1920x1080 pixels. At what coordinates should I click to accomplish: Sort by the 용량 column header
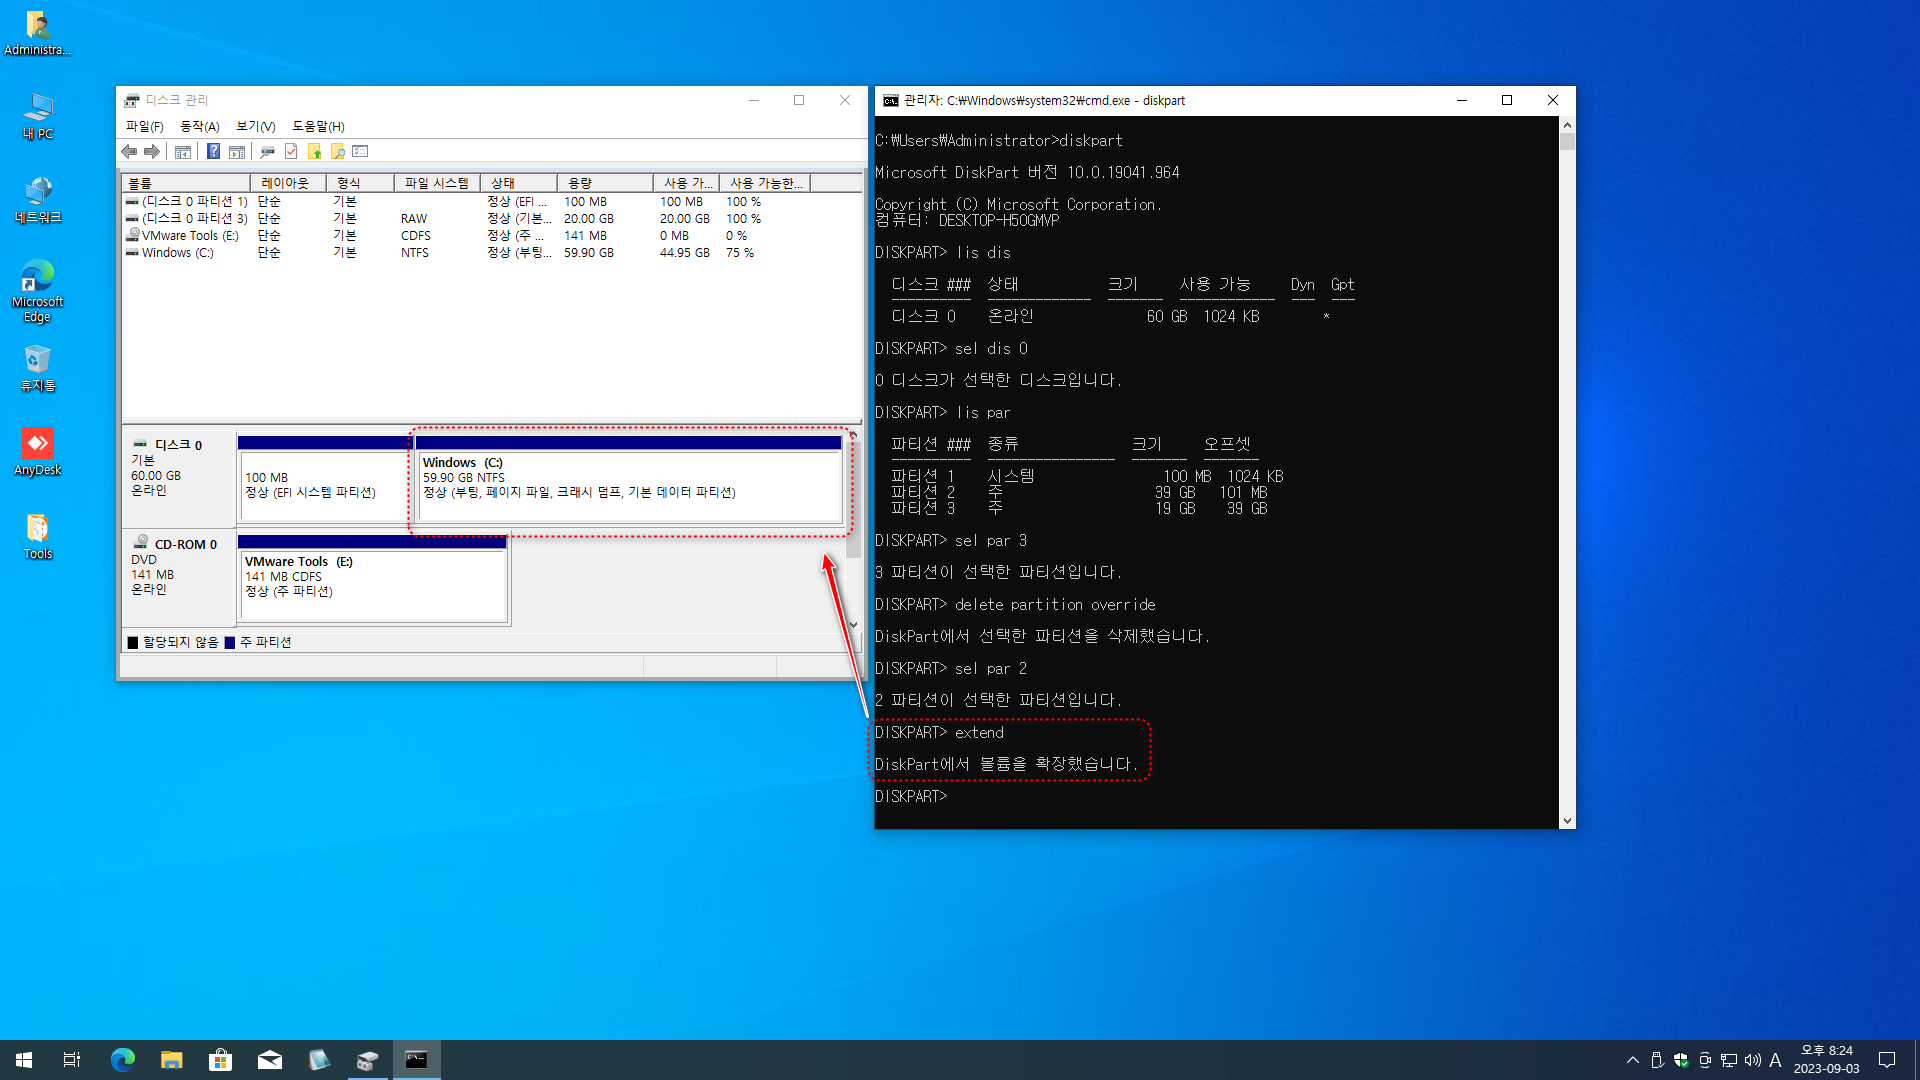pos(605,183)
